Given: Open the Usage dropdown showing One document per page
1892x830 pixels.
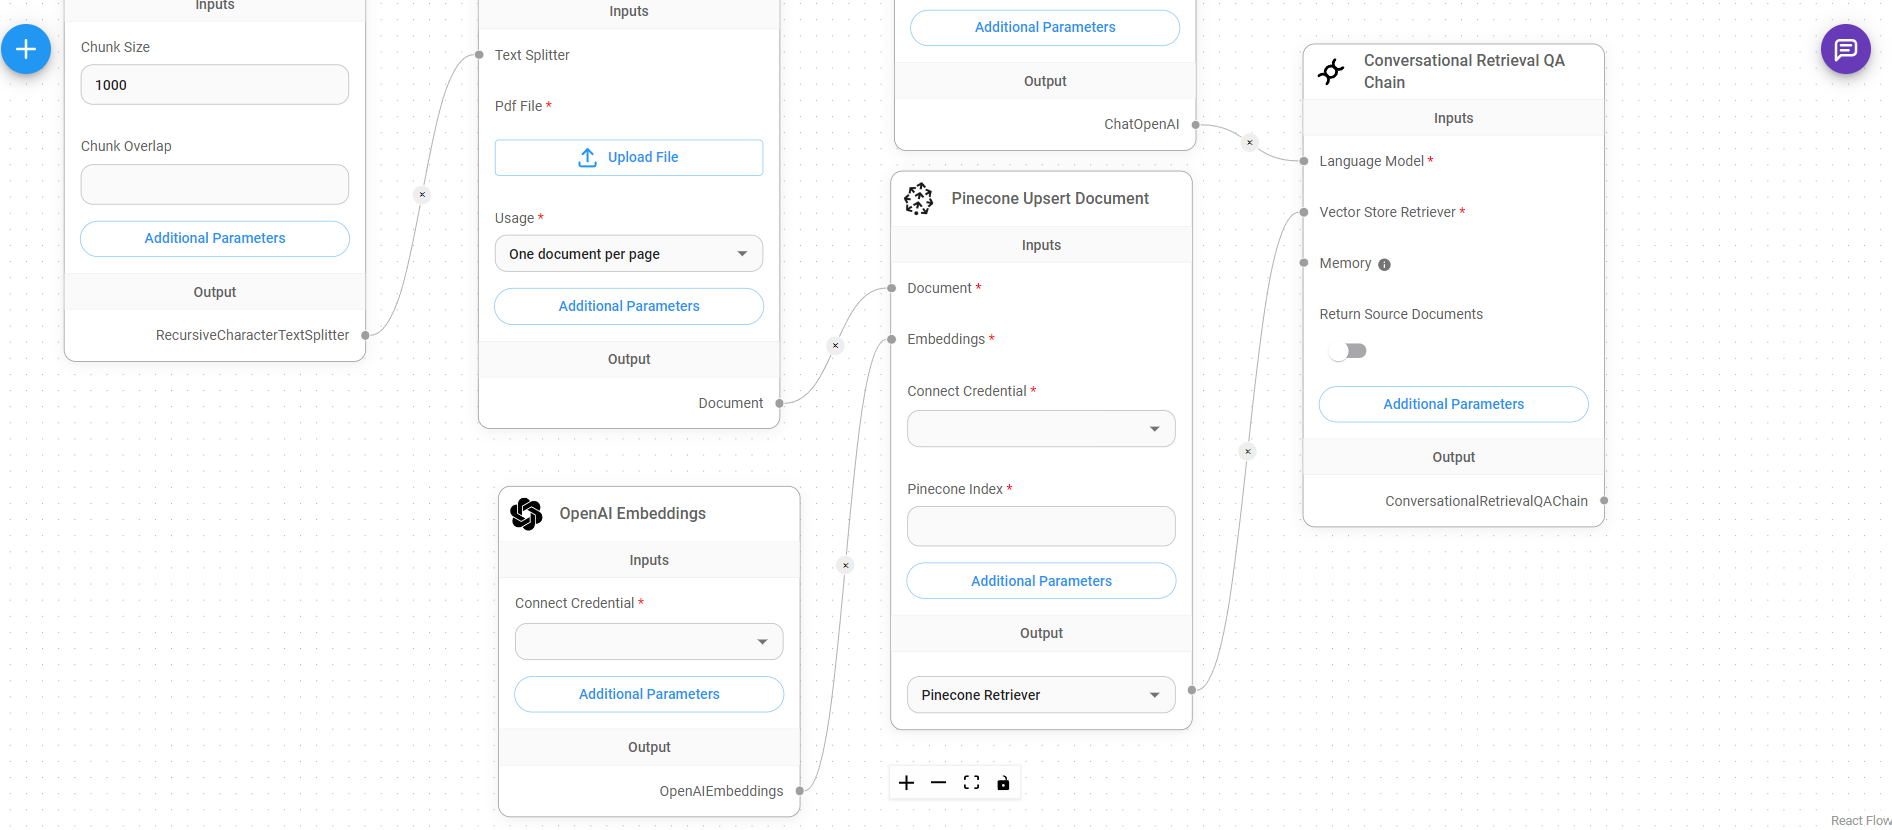Looking at the screenshot, I should pyautogui.click(x=628, y=254).
